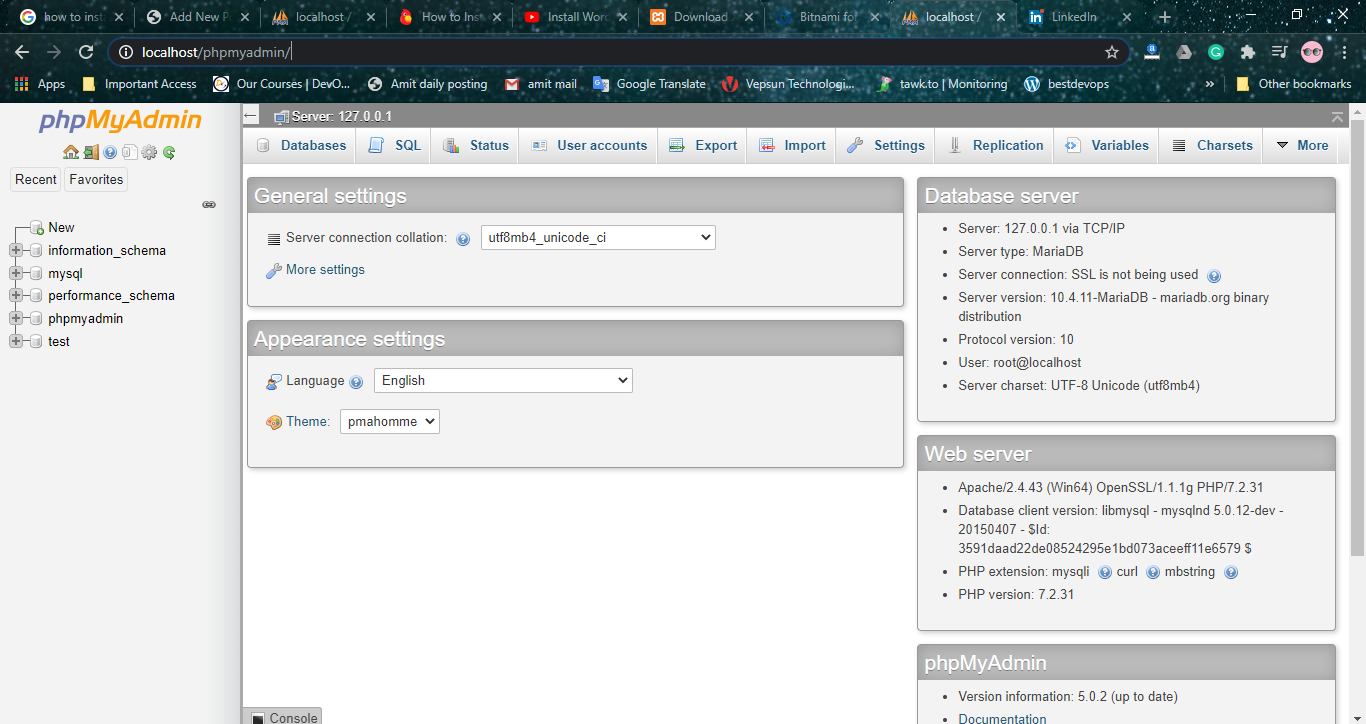The height and width of the screenshot is (724, 1366).
Task: Open the Import tab
Action: [792, 145]
